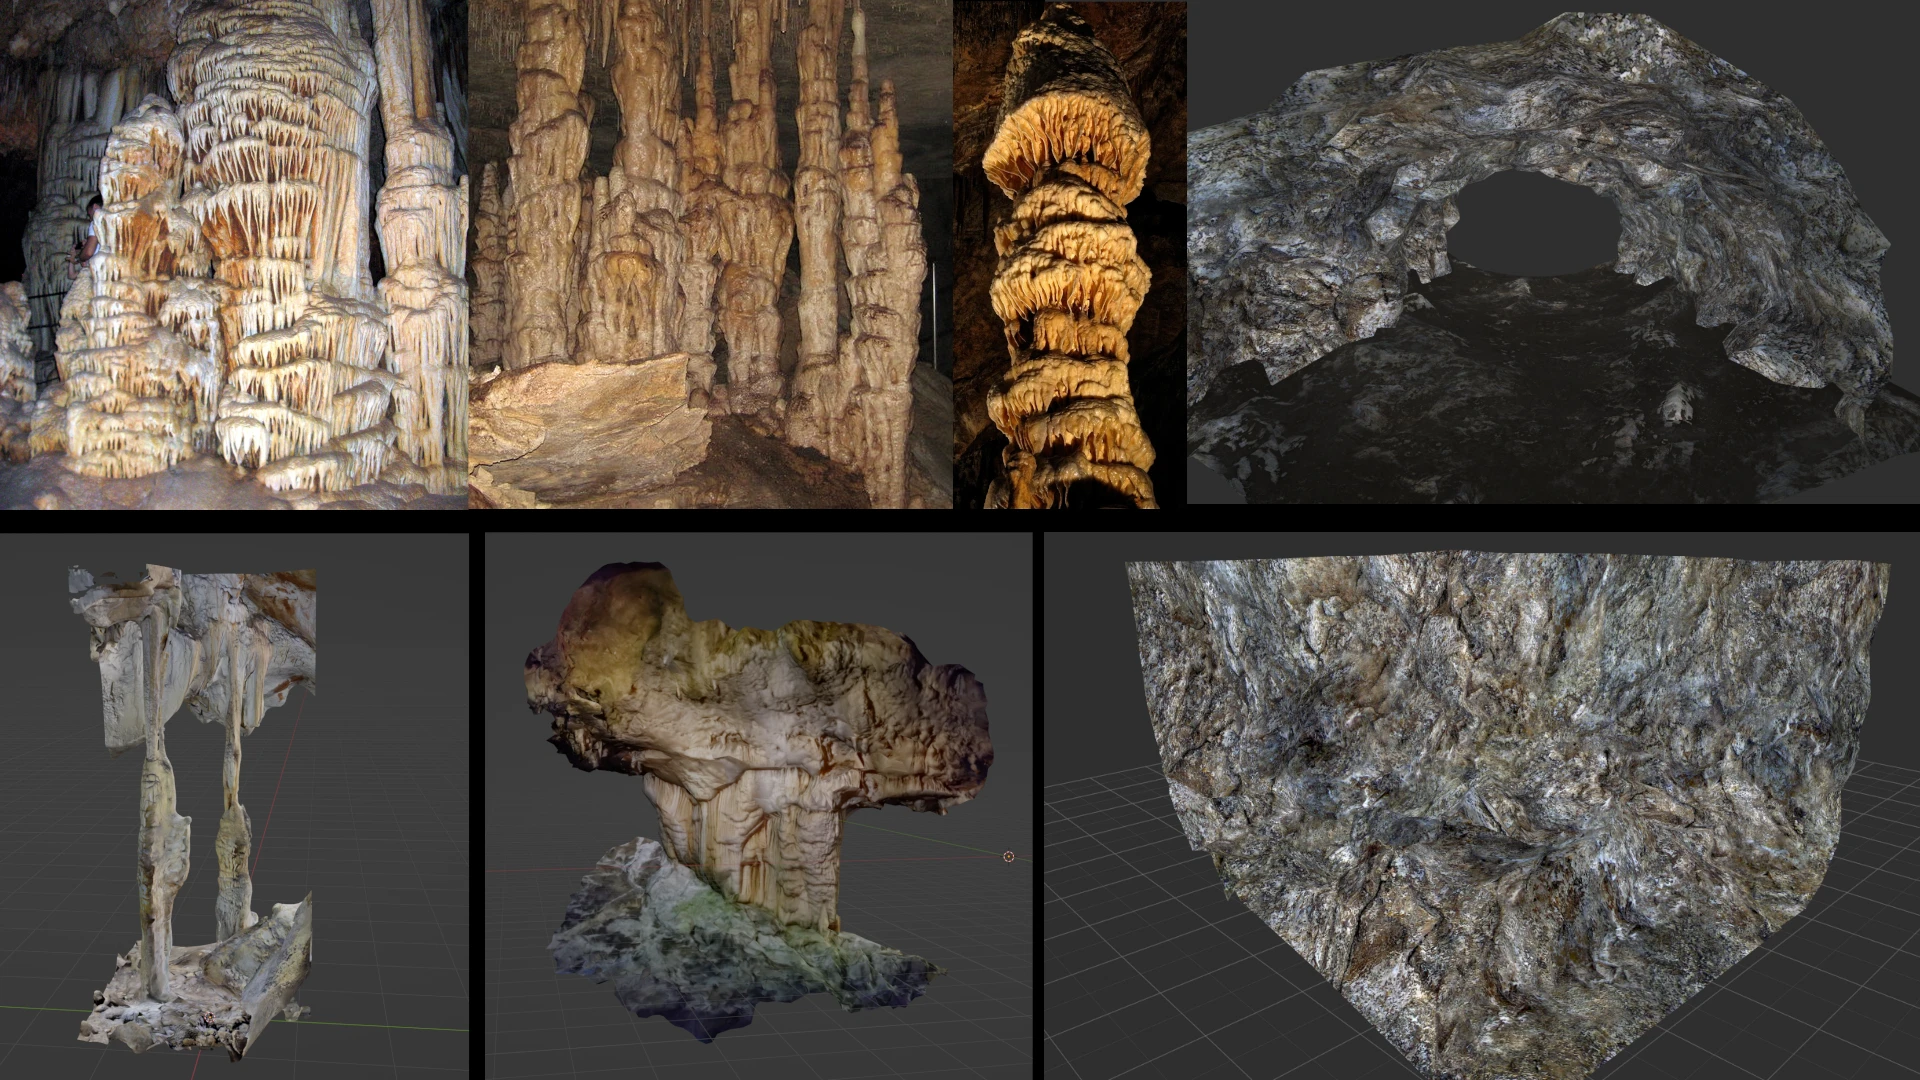The image size is (1920, 1080).
Task: Select the tall brown stalagmites cave photo
Action: tap(710, 254)
